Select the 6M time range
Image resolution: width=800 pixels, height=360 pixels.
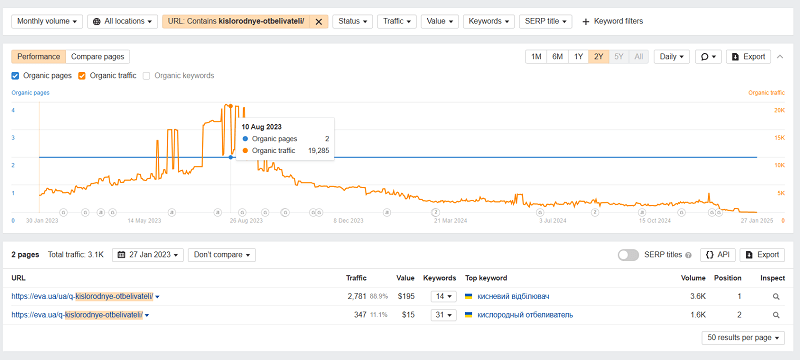[x=557, y=57]
